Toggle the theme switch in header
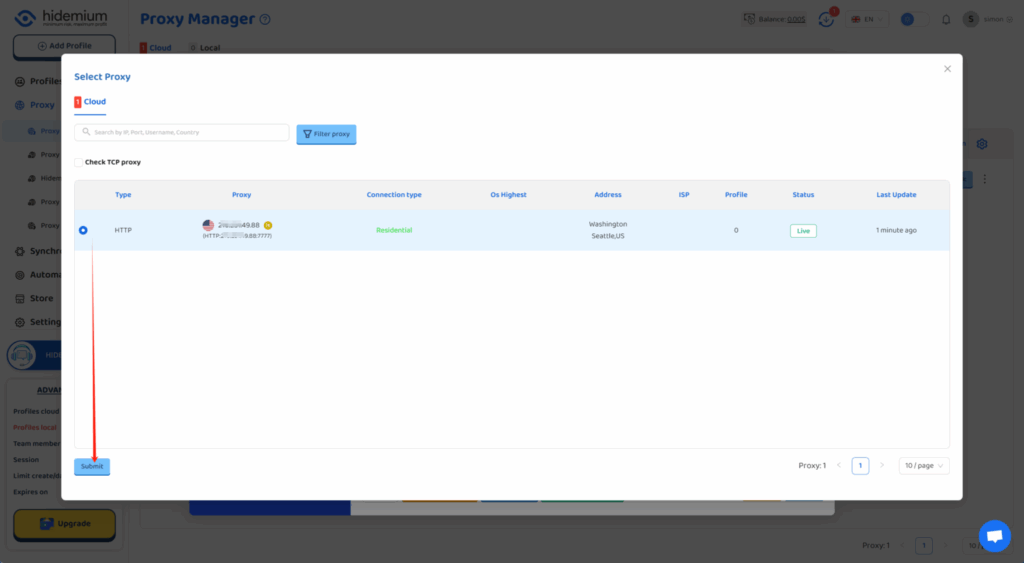The width and height of the screenshot is (1024, 563). (x=914, y=20)
